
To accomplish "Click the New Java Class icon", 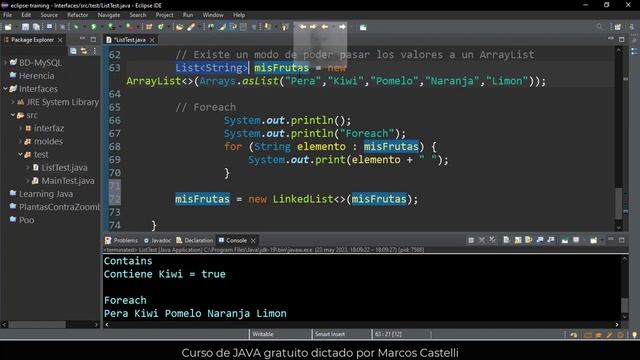I will click(160, 27).
